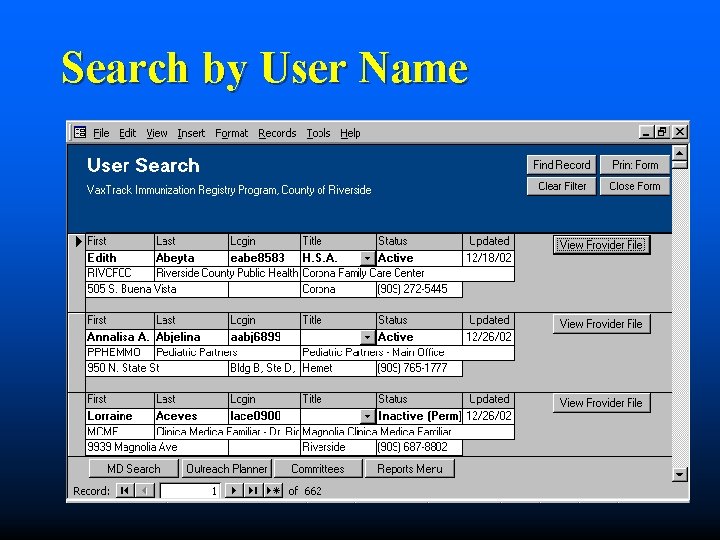
Task: Click the Find Record button
Action: pos(561,165)
